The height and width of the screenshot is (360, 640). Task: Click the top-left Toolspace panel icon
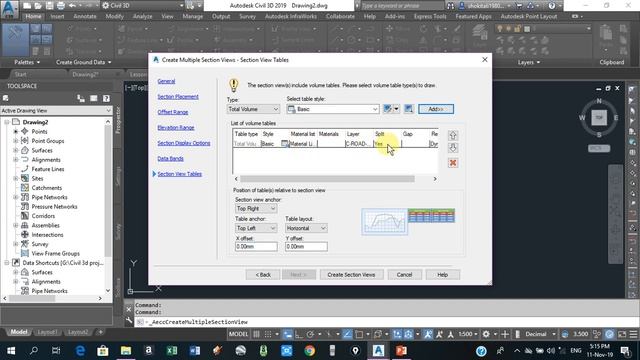coord(6,98)
